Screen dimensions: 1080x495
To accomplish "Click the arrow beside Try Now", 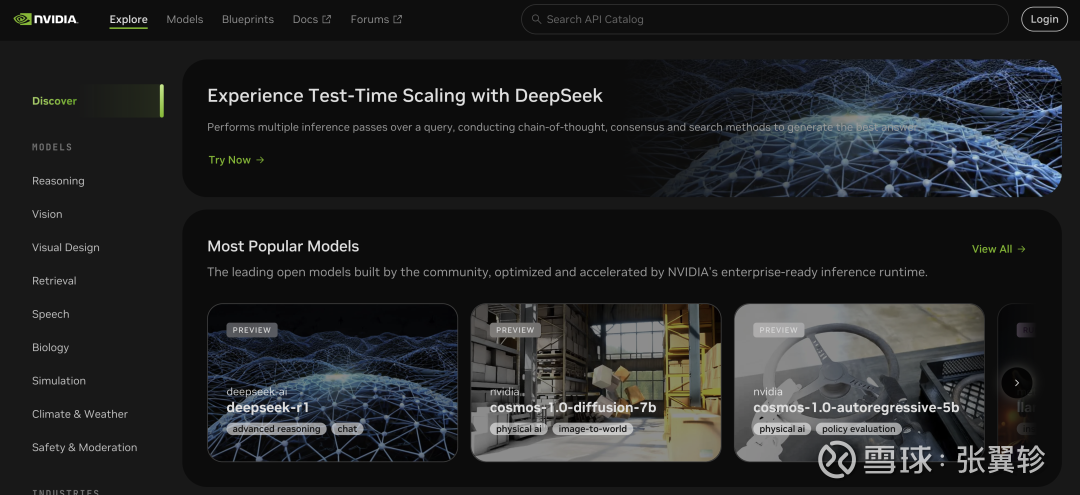I will coord(260,160).
